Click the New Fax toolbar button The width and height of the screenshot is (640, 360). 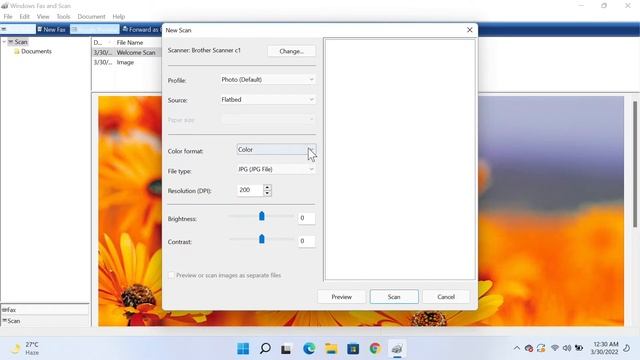point(51,29)
